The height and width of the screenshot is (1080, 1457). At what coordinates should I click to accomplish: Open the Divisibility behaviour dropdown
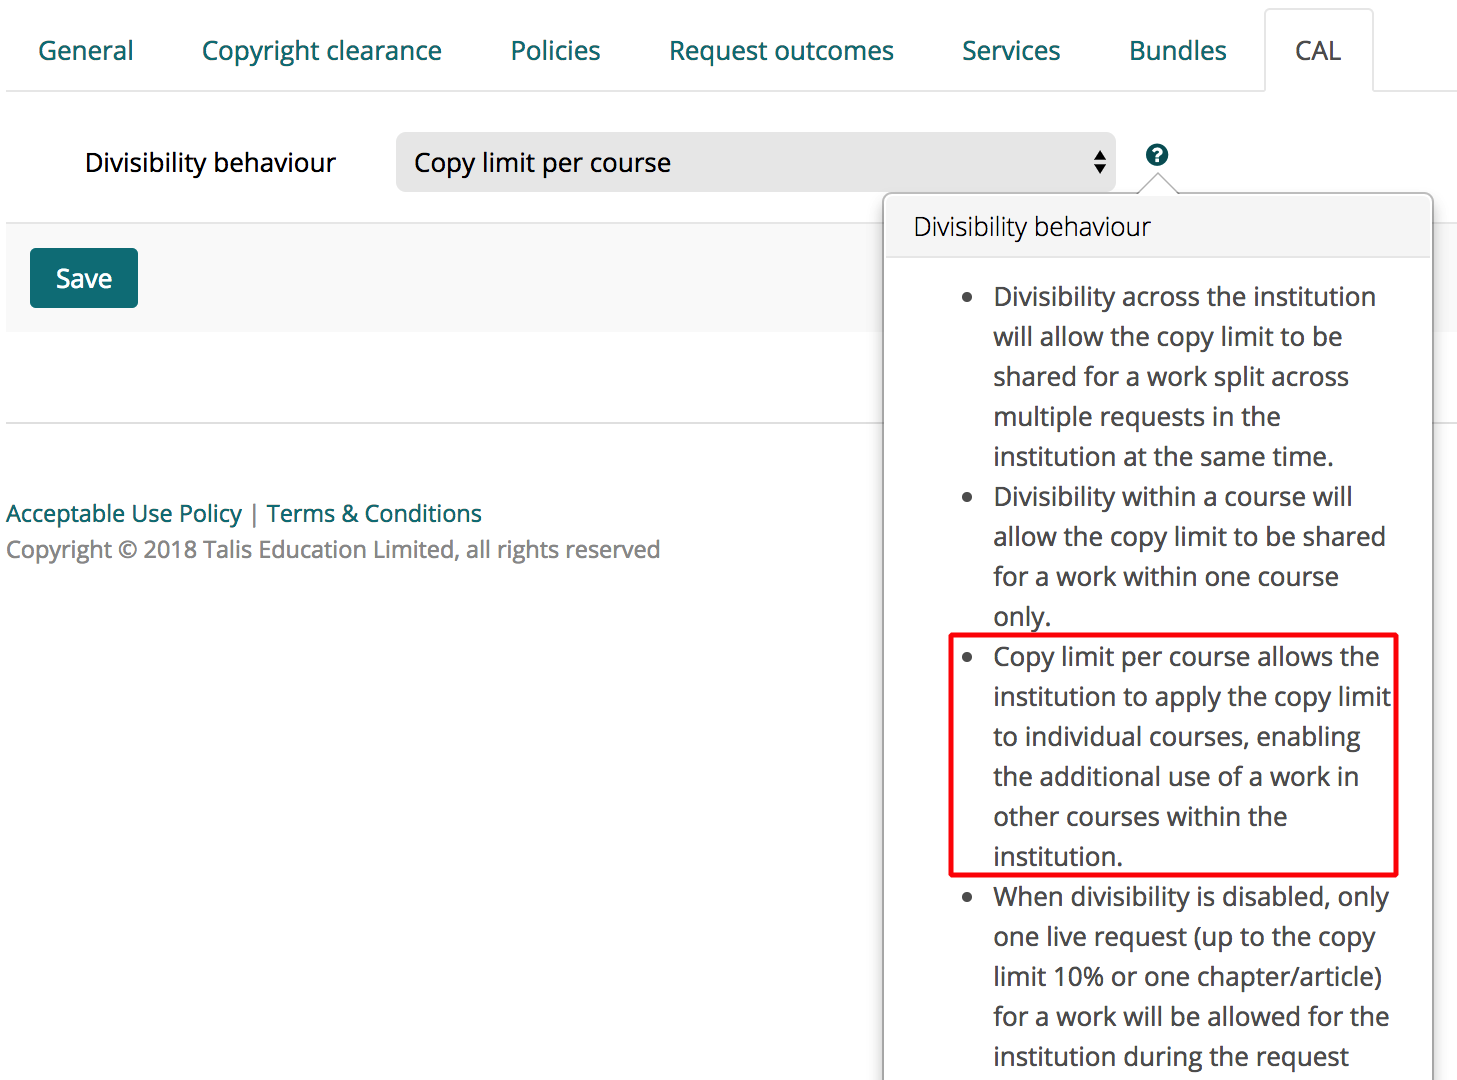tap(756, 162)
